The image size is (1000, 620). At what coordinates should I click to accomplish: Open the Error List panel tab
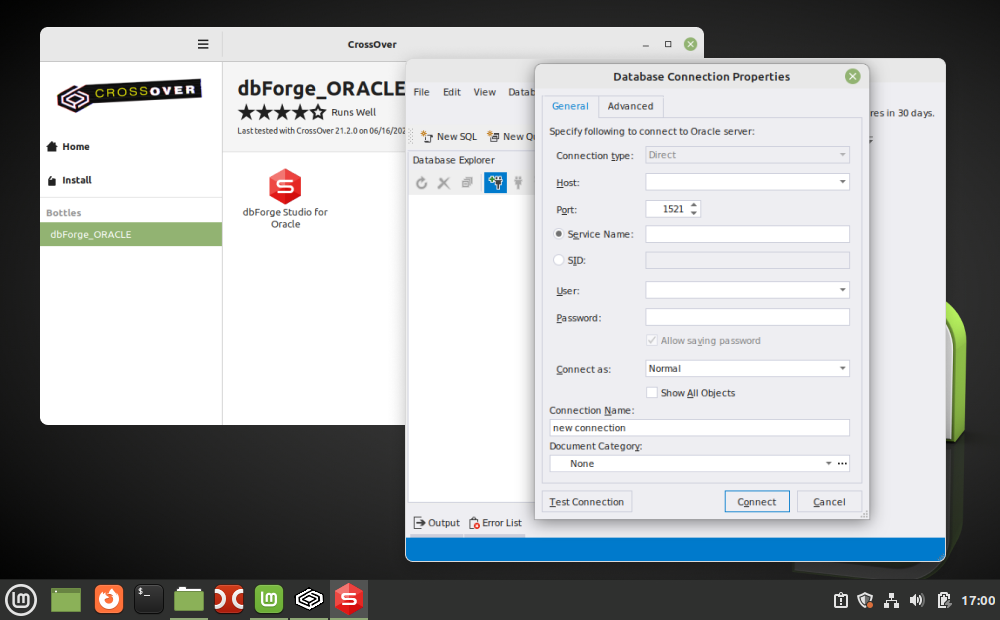[x=496, y=523]
